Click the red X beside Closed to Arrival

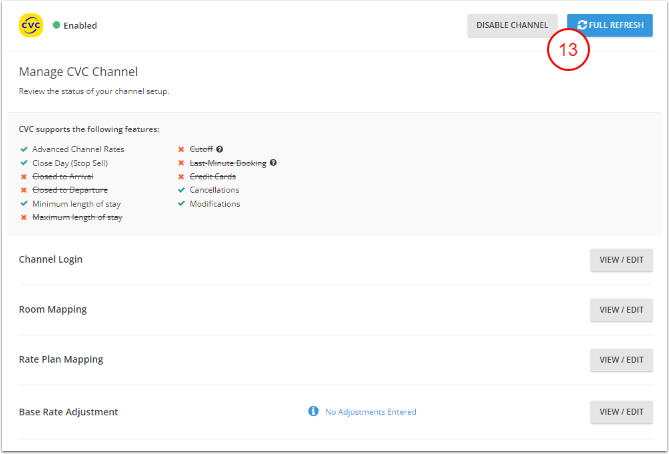point(24,176)
